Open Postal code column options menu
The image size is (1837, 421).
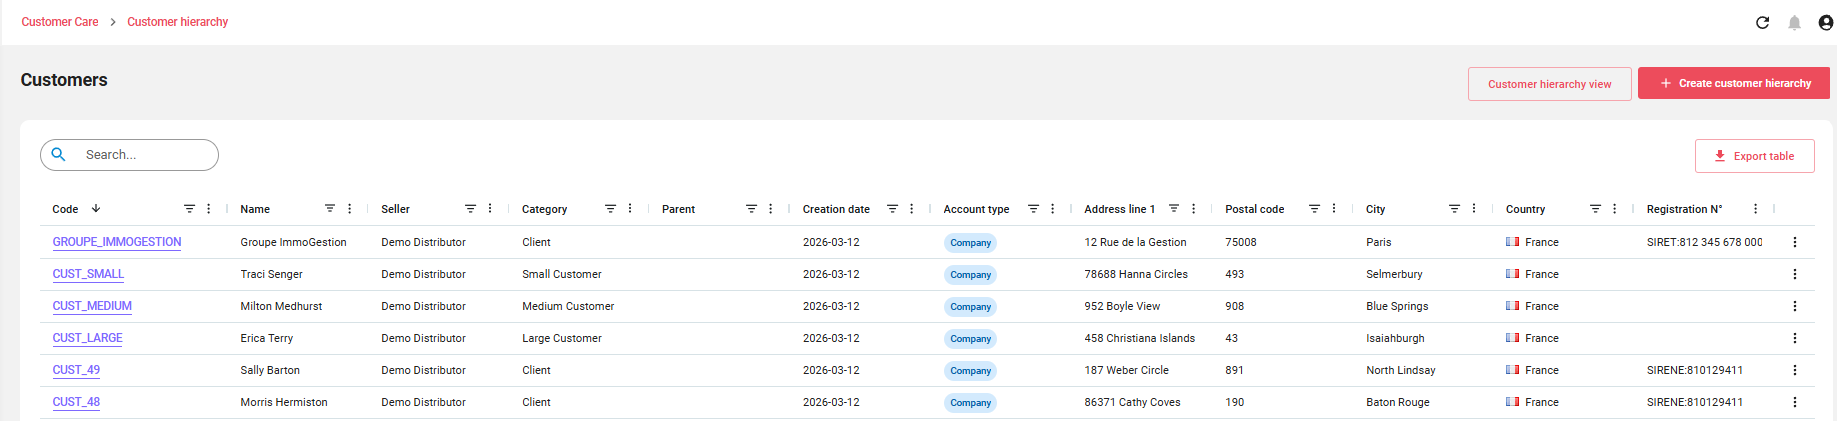(x=1334, y=208)
